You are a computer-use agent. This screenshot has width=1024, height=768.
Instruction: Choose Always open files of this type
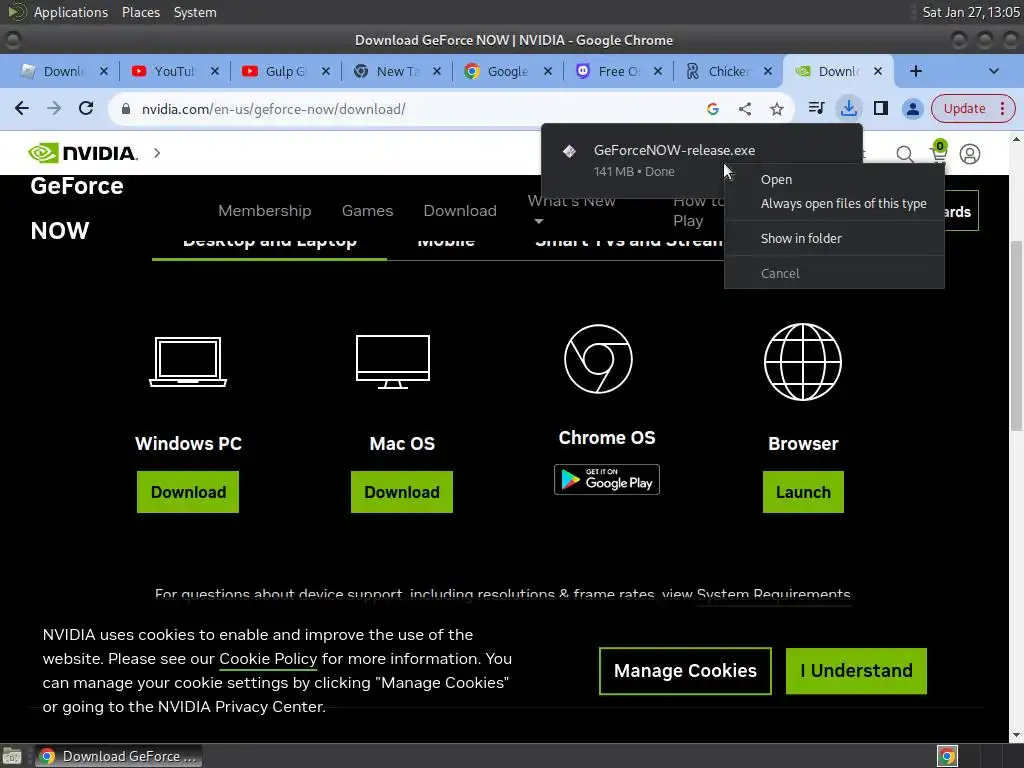point(834,204)
